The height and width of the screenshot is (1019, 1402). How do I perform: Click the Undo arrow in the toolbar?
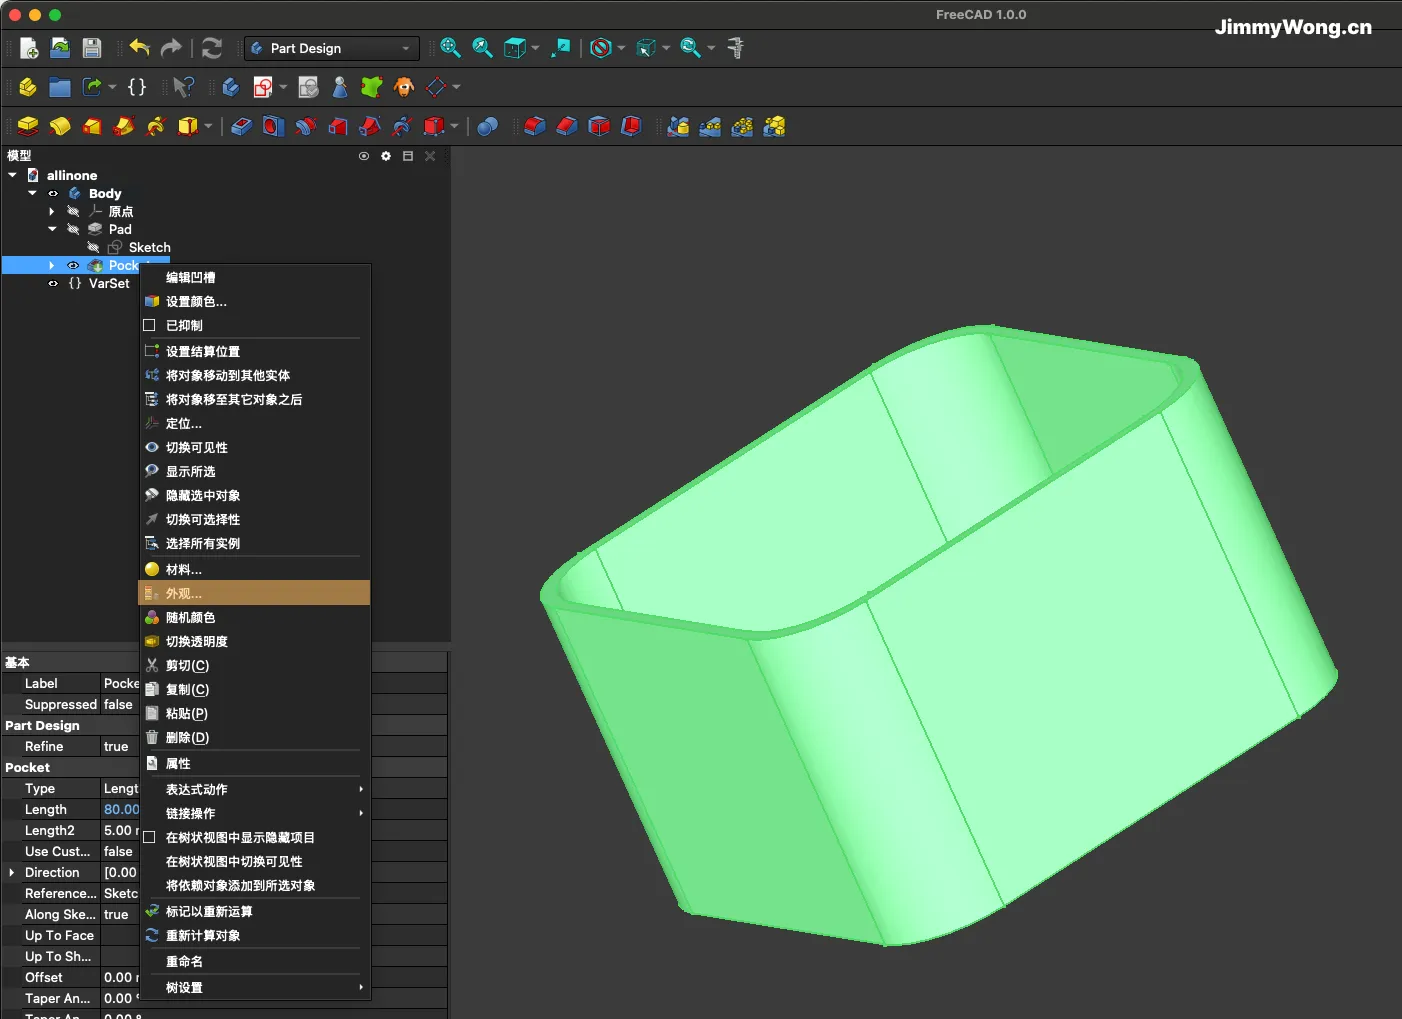[139, 48]
